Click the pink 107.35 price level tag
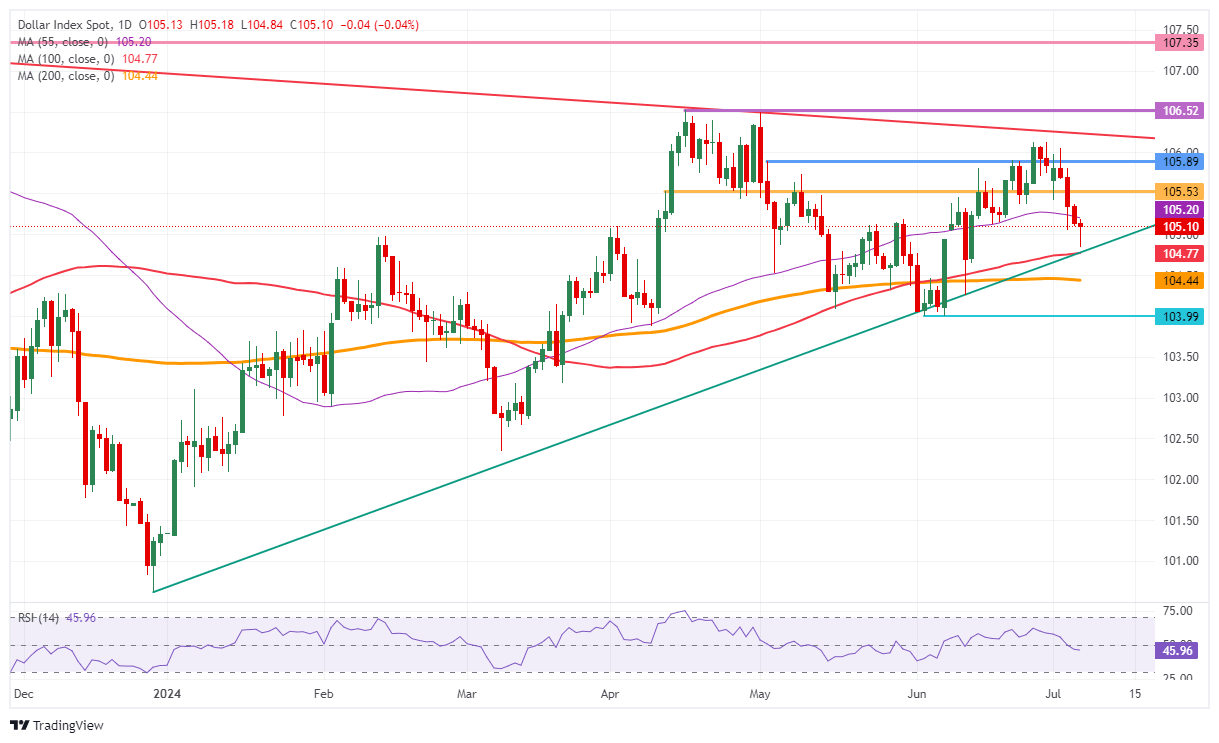This screenshot has width=1219, height=743. coord(1180,43)
